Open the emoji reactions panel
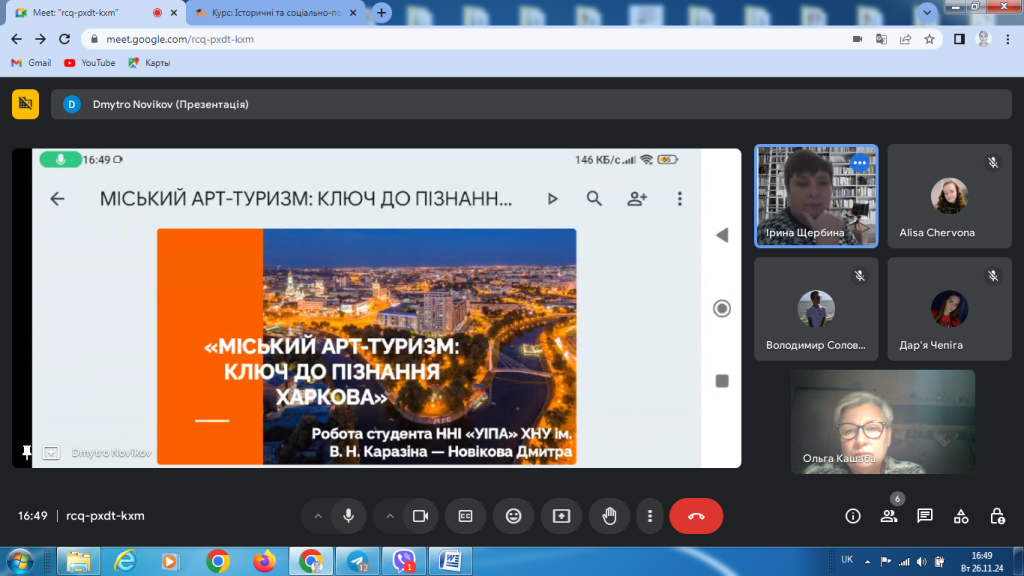 coord(513,516)
